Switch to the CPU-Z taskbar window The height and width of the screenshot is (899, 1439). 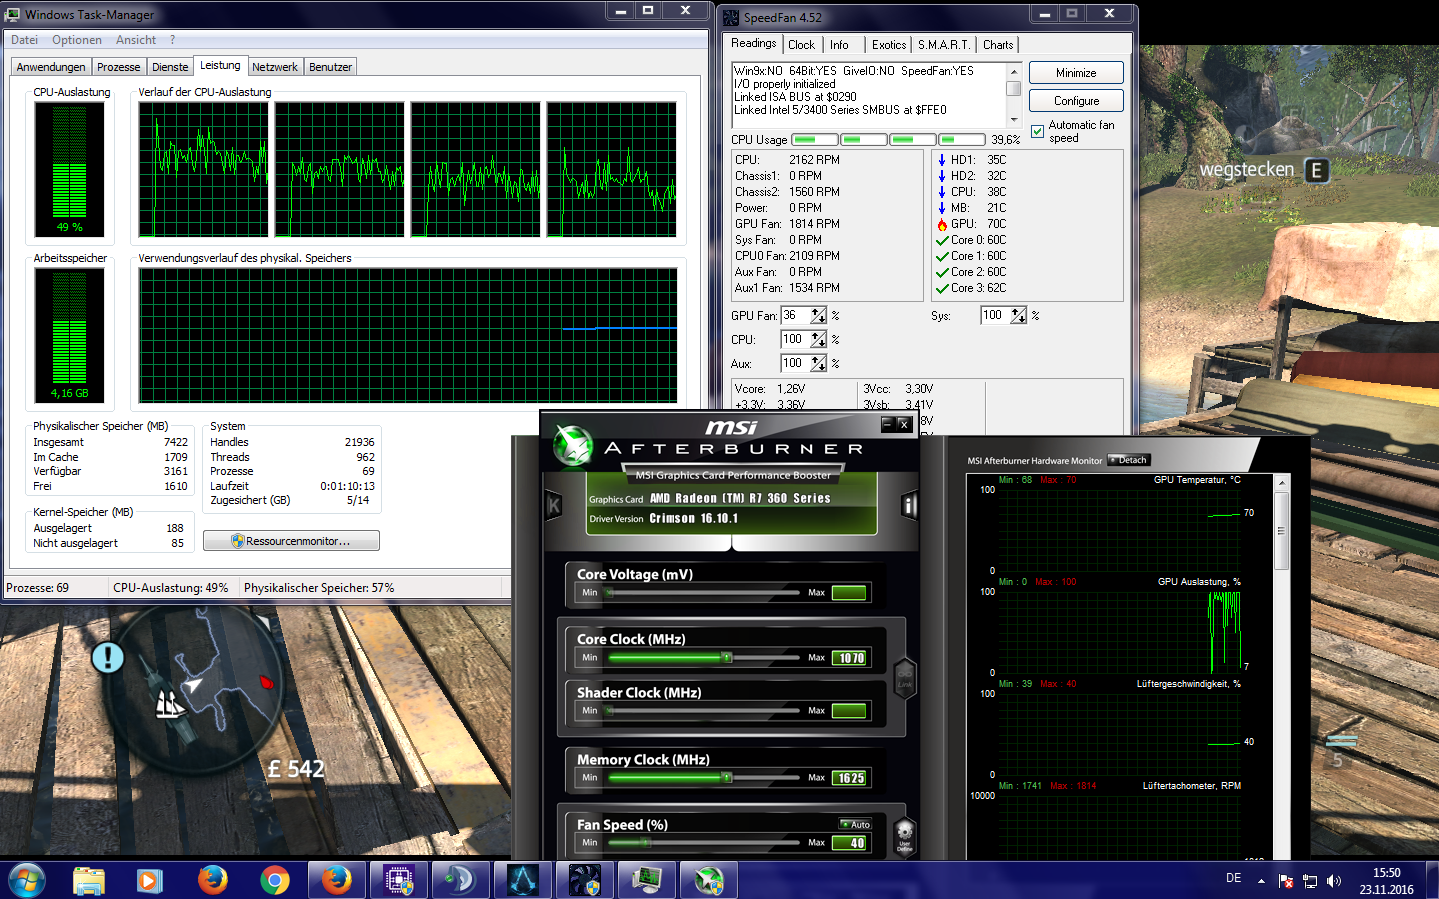coord(399,880)
